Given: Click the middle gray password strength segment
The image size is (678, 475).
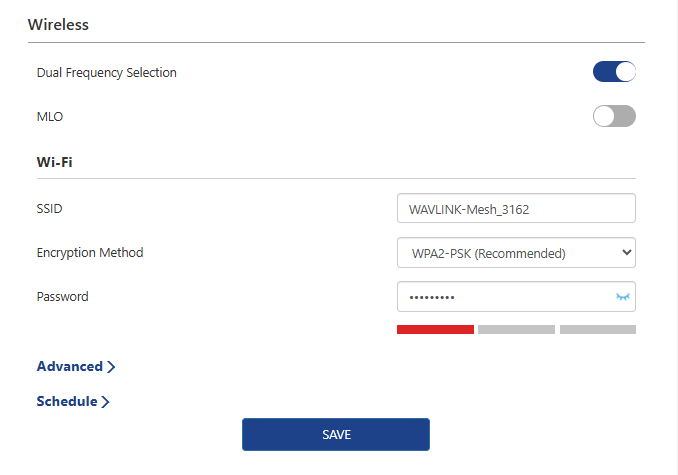Looking at the screenshot, I should pyautogui.click(x=516, y=329).
